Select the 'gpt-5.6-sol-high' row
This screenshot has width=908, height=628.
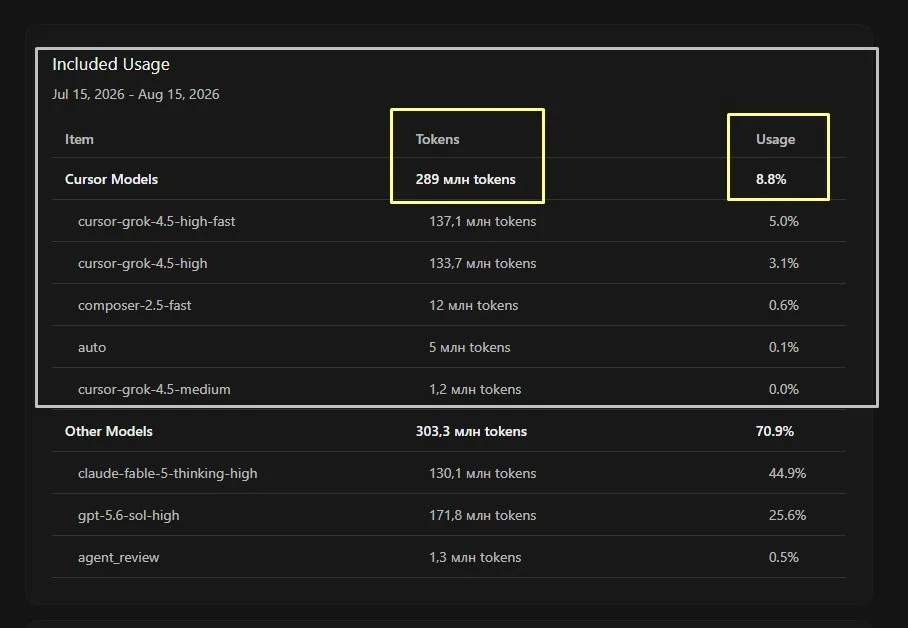point(449,514)
